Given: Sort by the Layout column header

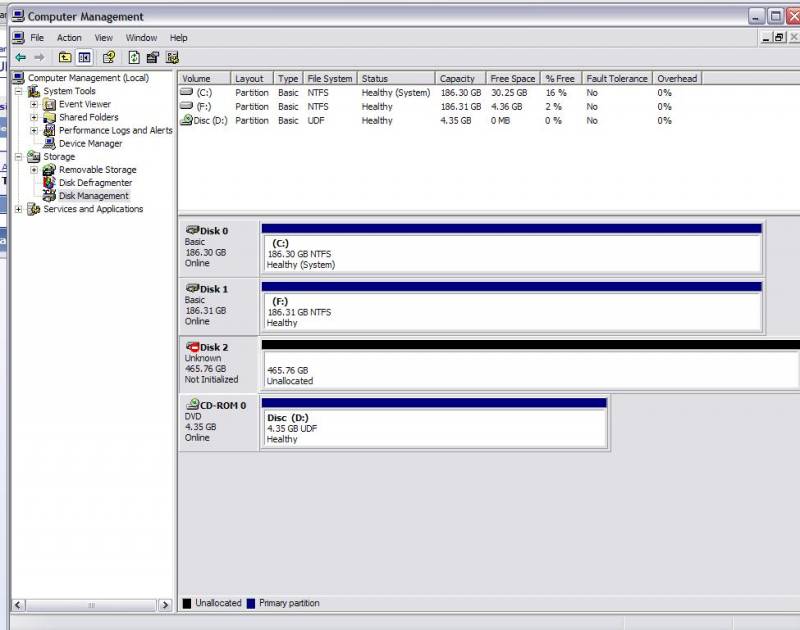Looking at the screenshot, I should [x=252, y=79].
